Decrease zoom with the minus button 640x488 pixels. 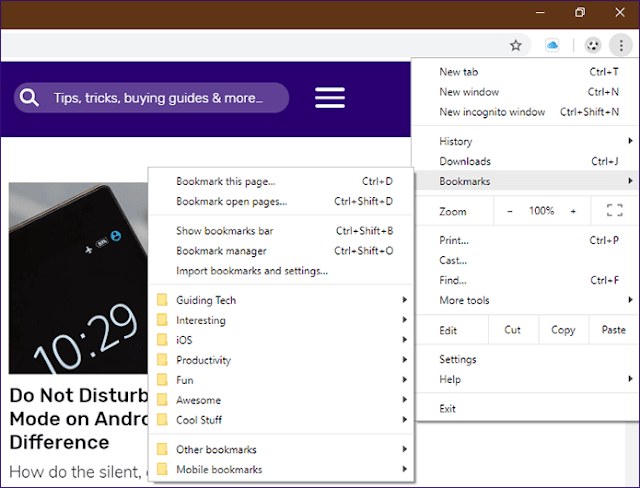coord(510,211)
